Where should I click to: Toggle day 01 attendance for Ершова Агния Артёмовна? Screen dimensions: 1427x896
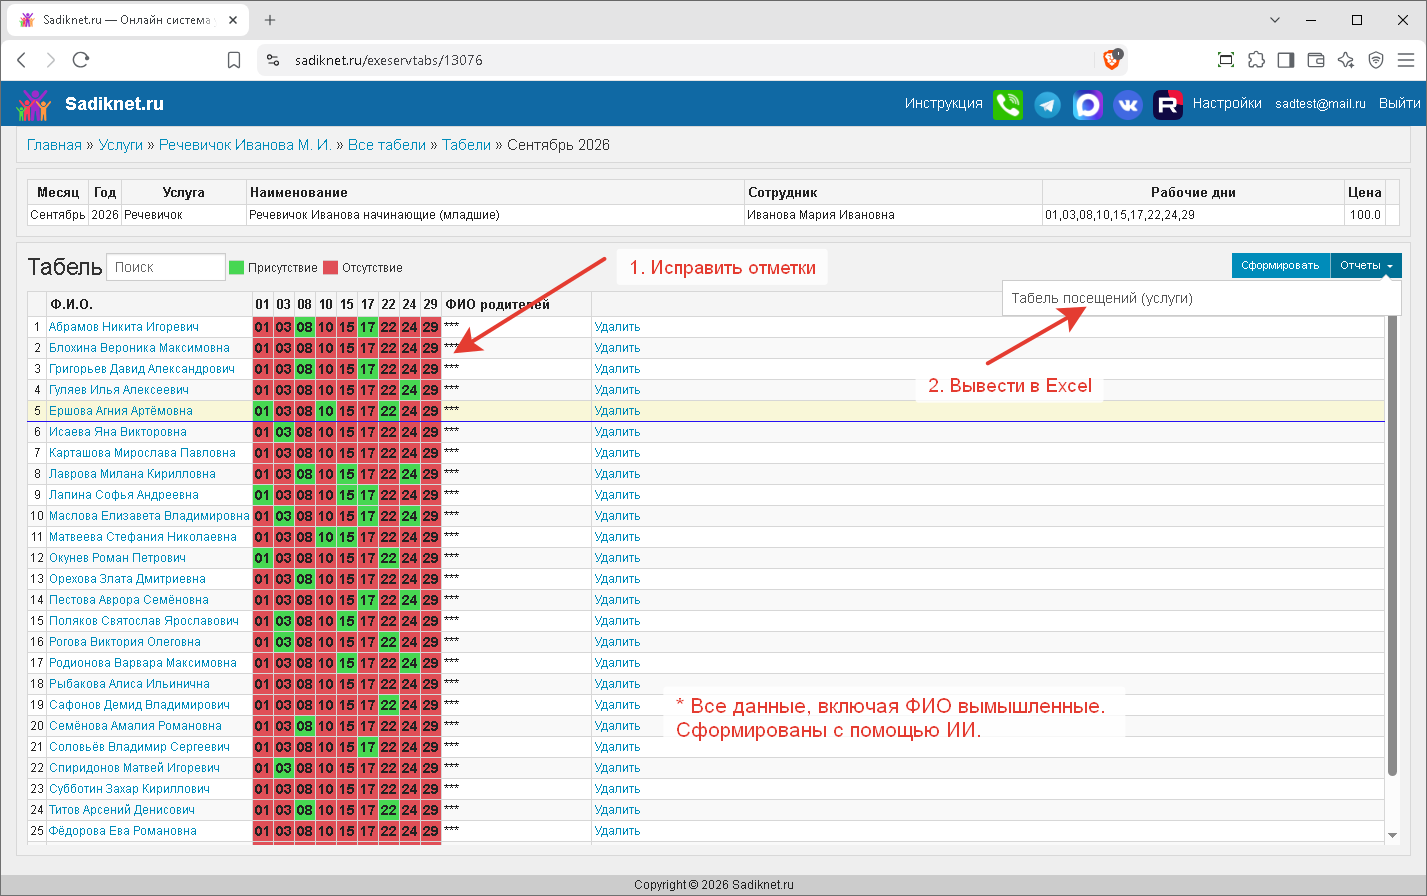262,411
